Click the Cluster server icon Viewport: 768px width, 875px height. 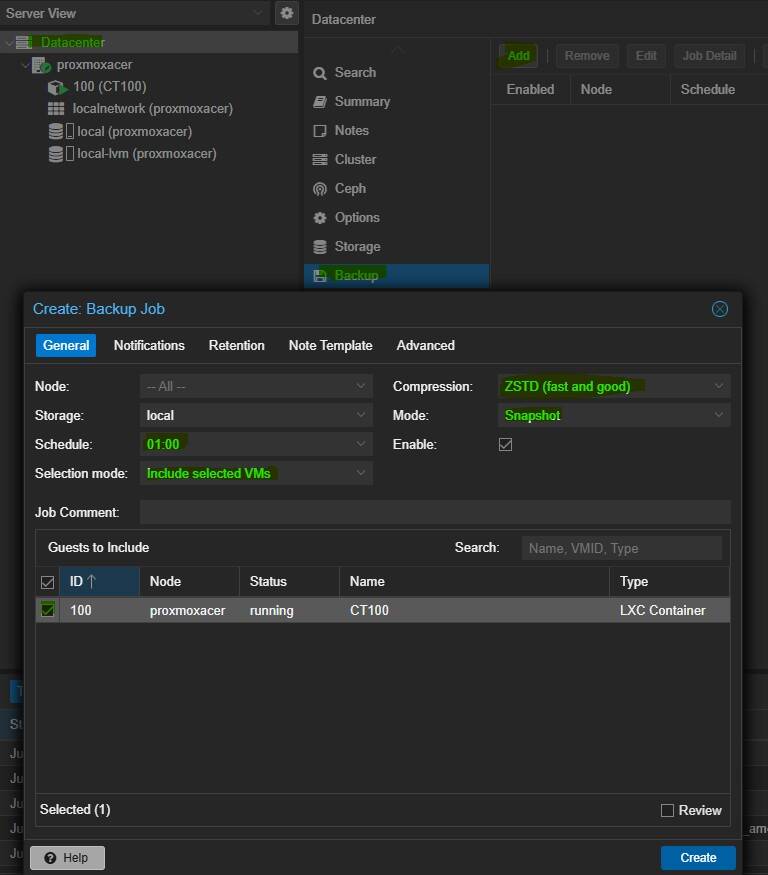click(320, 160)
